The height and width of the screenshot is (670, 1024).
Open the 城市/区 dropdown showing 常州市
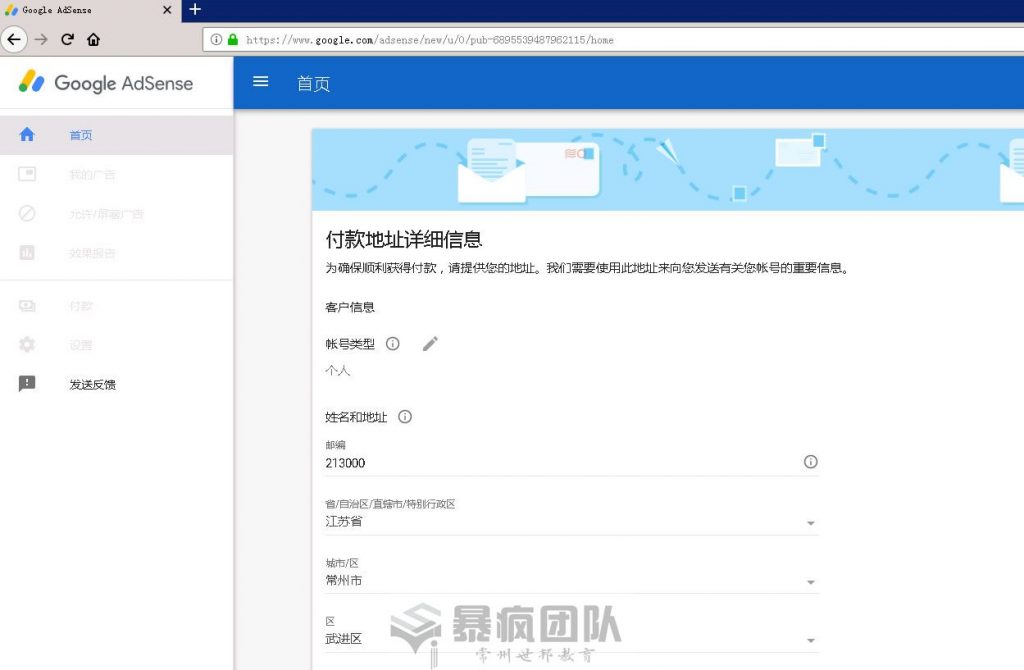tap(571, 580)
